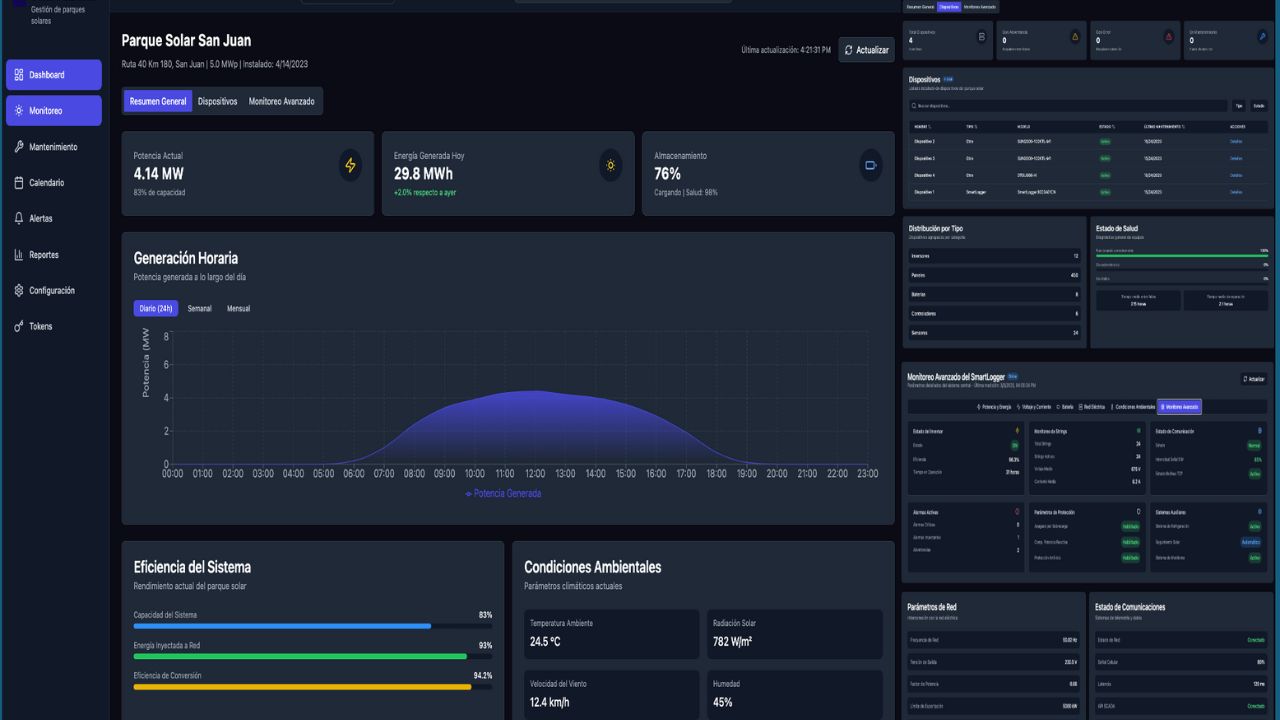This screenshot has width=1280, height=720.
Task: Click wrench icon on En Mantenimiento card
Action: tap(1262, 37)
